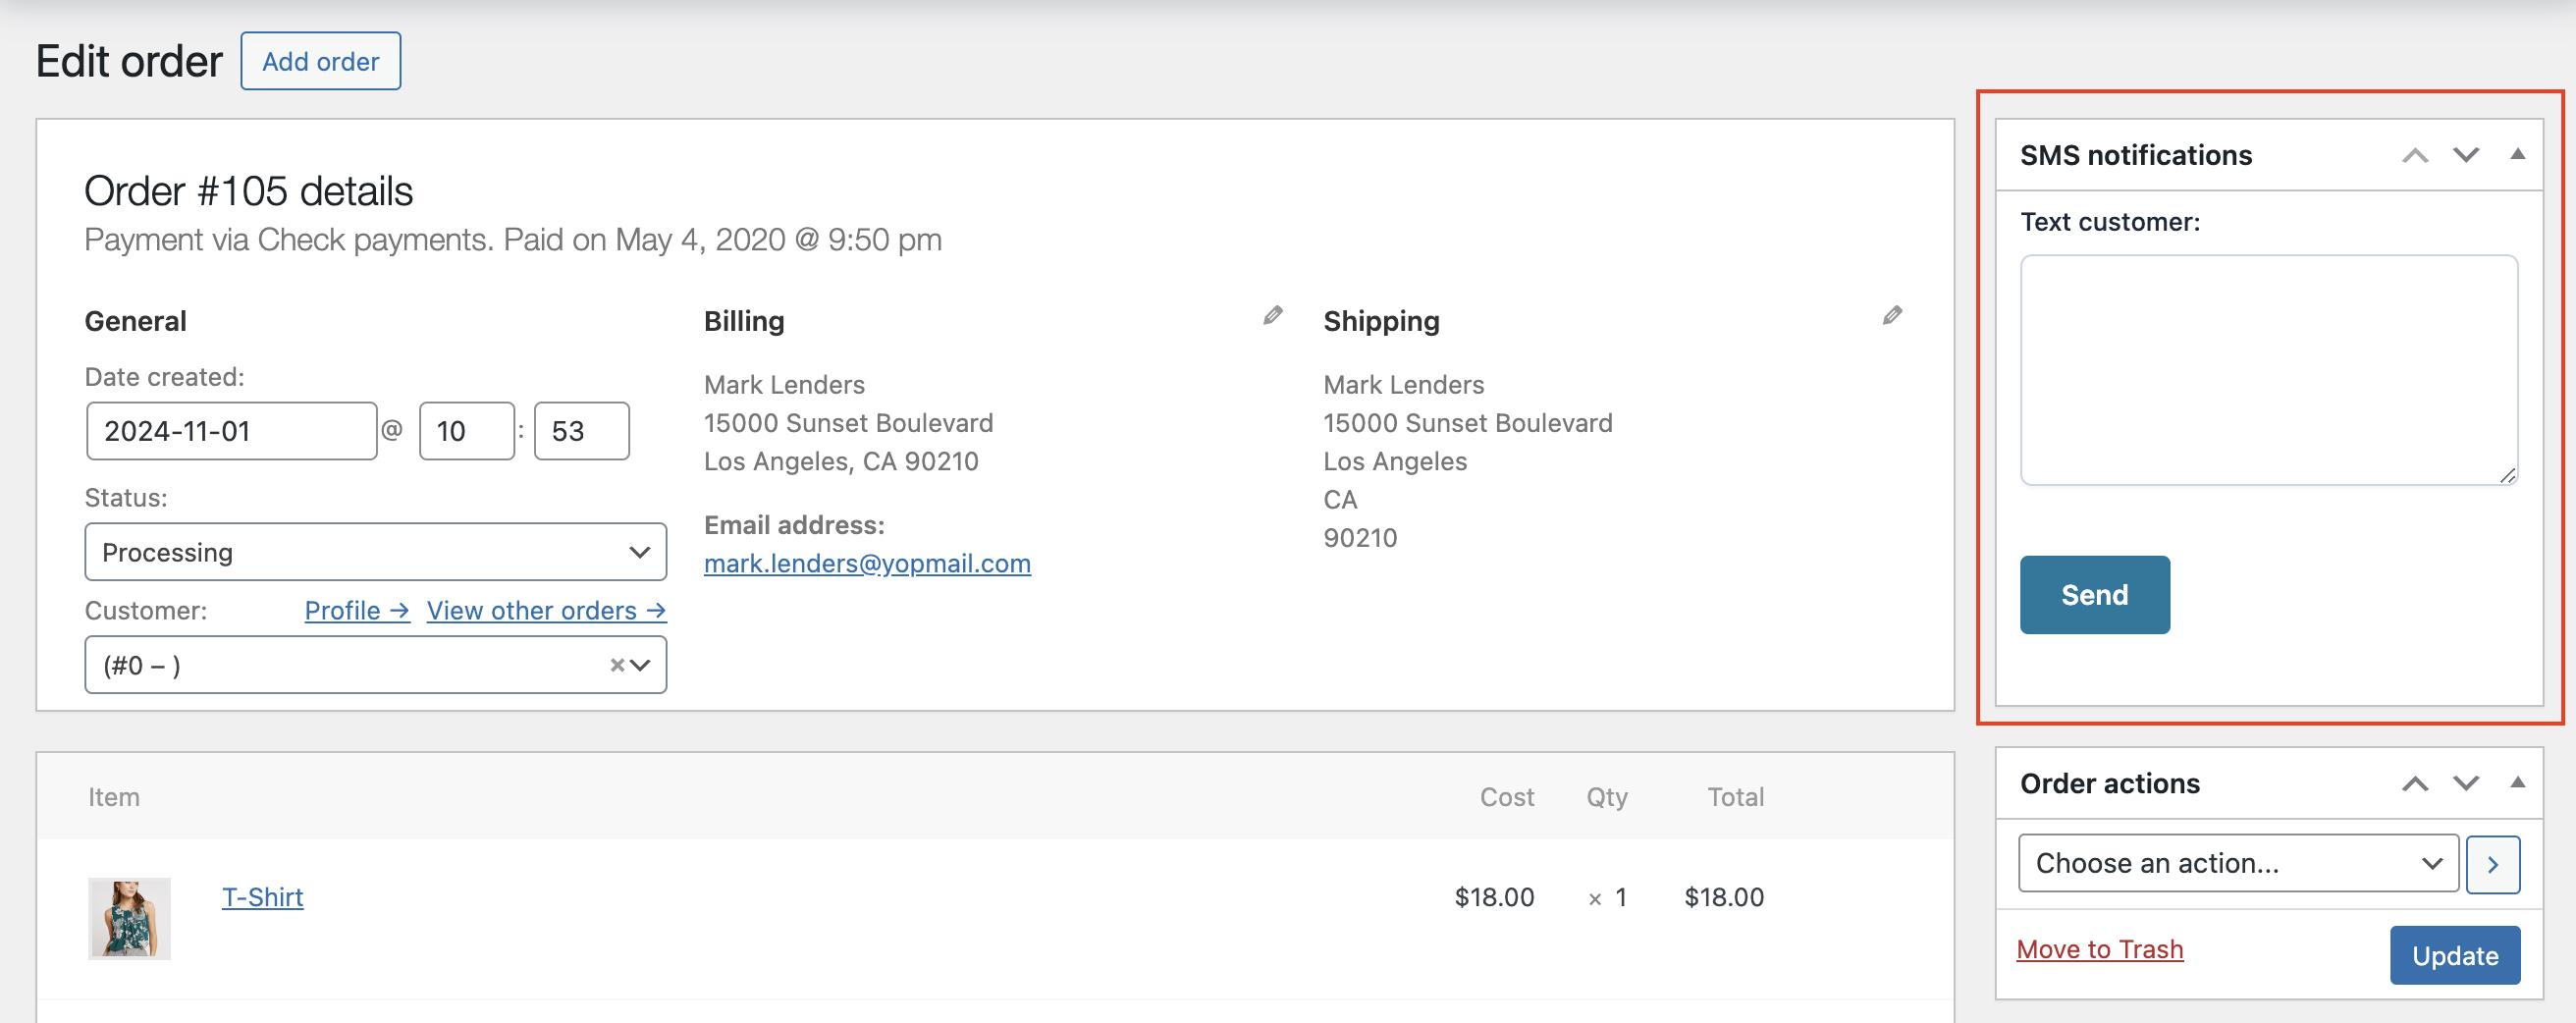Follow the View other orders link
The height and width of the screenshot is (1023, 2576).
(546, 611)
